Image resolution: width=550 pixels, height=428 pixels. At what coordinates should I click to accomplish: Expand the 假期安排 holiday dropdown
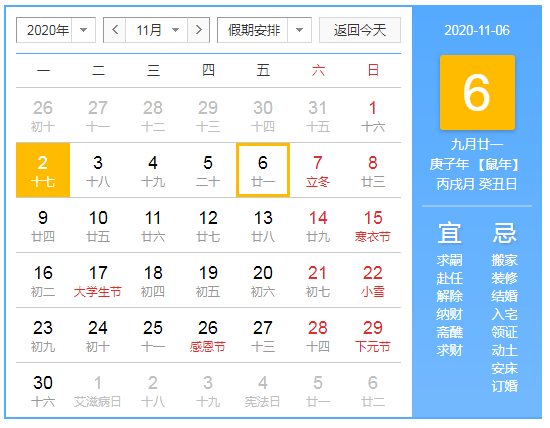(264, 30)
